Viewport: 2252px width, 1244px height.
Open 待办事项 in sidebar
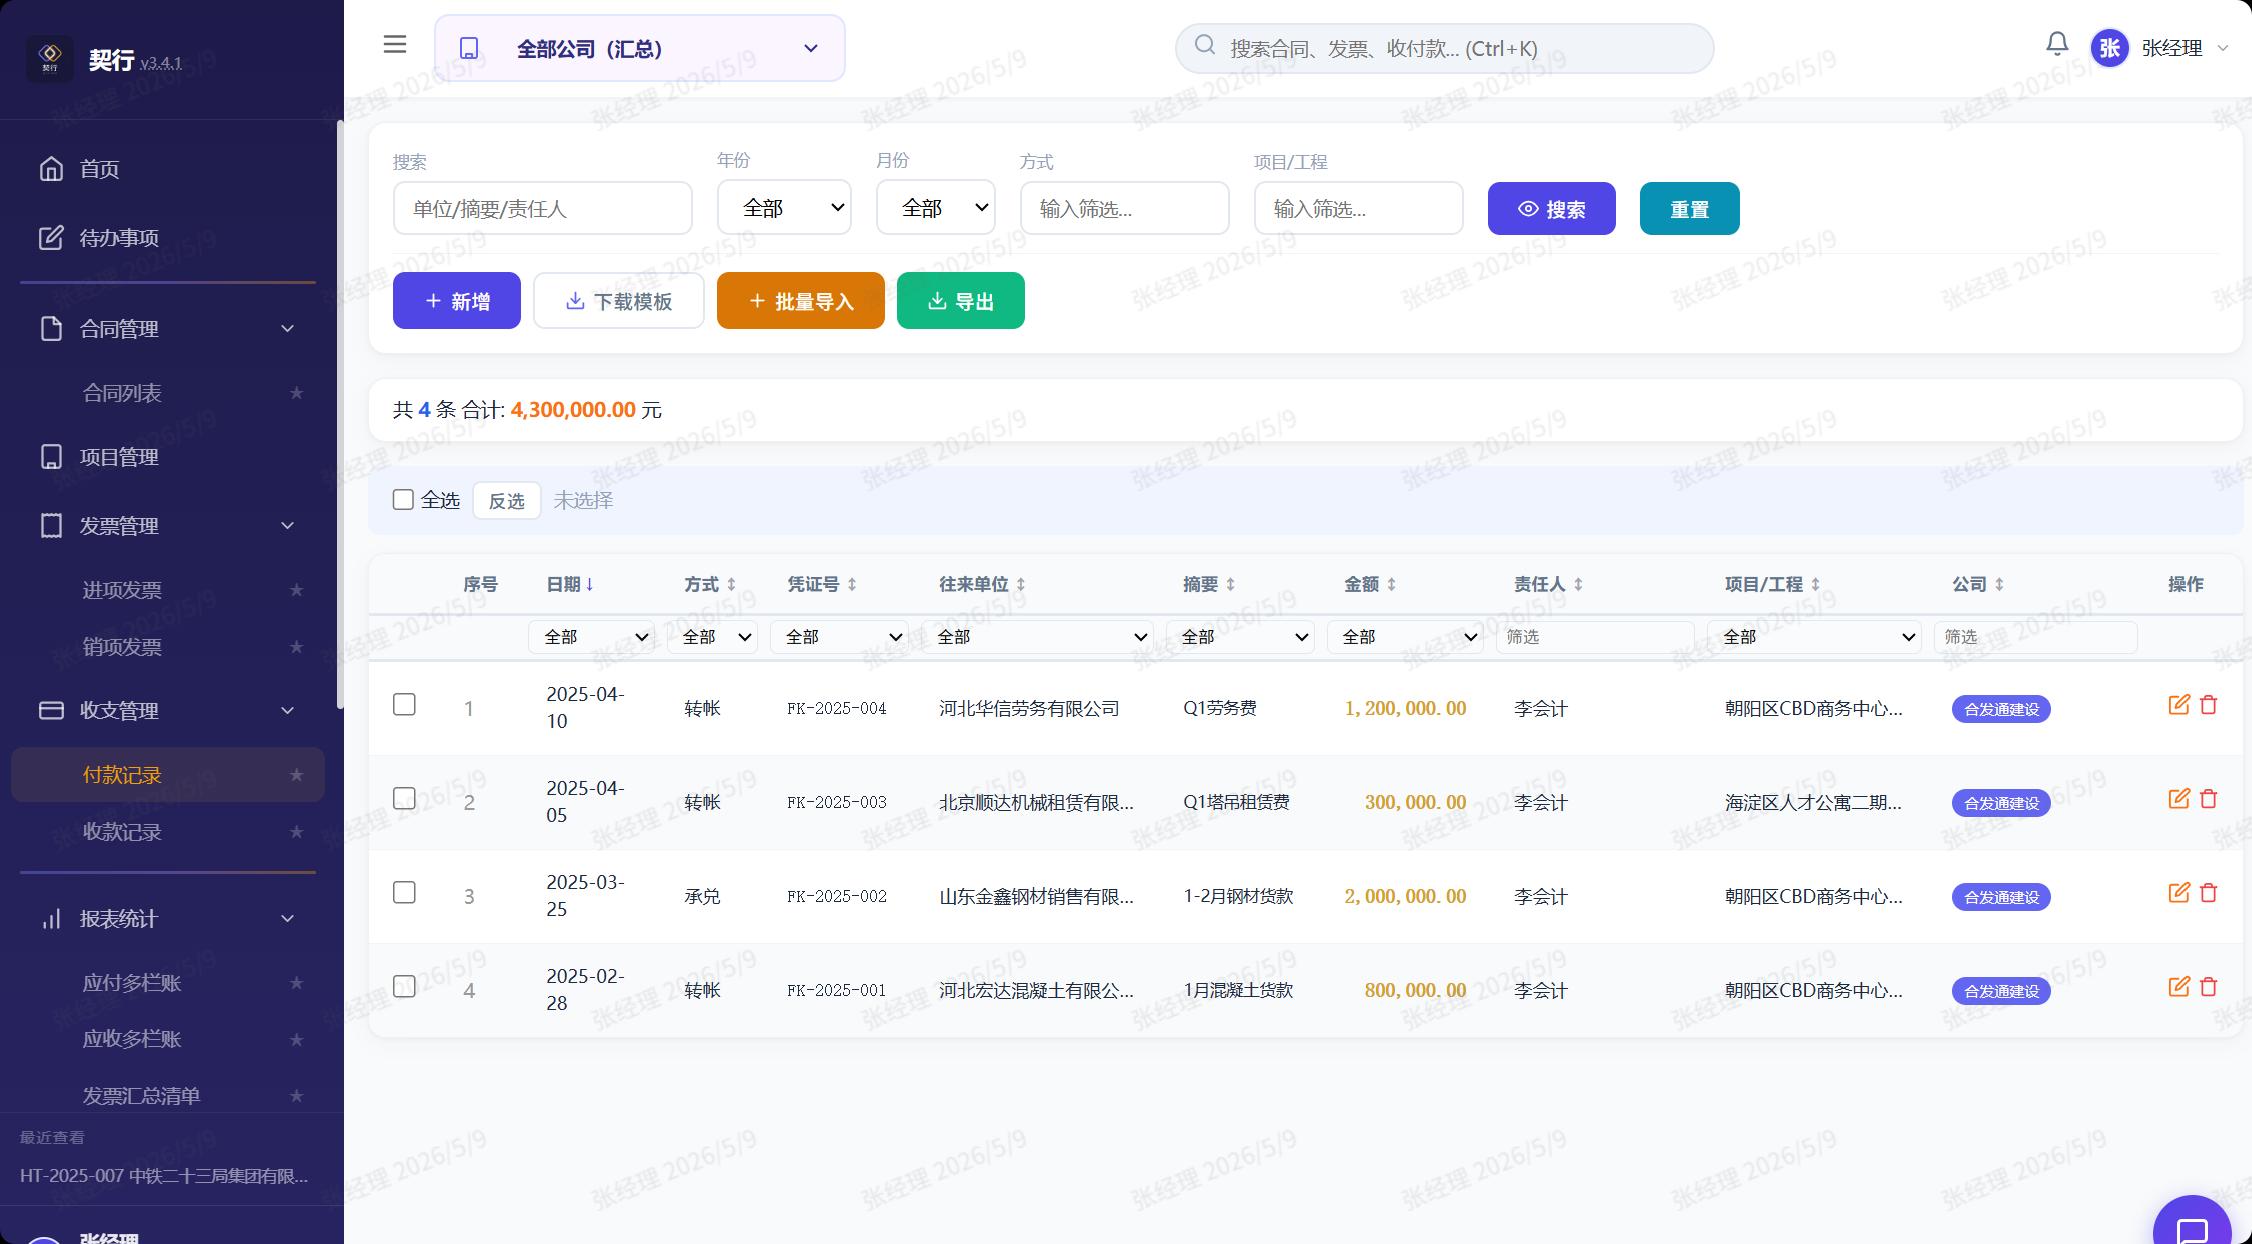168,238
